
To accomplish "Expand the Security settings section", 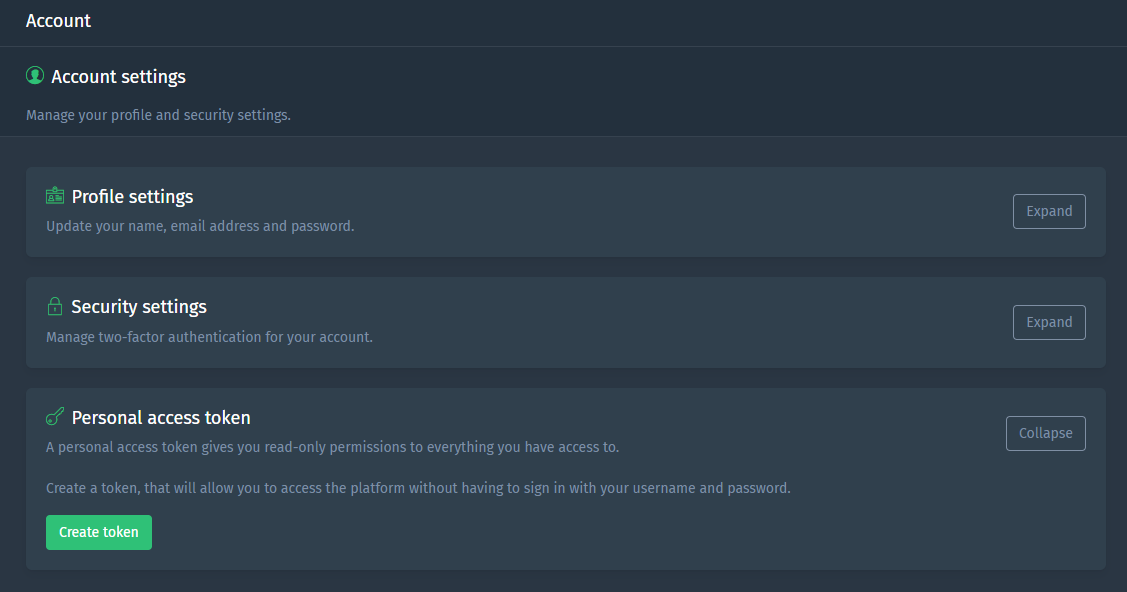I will [x=1049, y=322].
